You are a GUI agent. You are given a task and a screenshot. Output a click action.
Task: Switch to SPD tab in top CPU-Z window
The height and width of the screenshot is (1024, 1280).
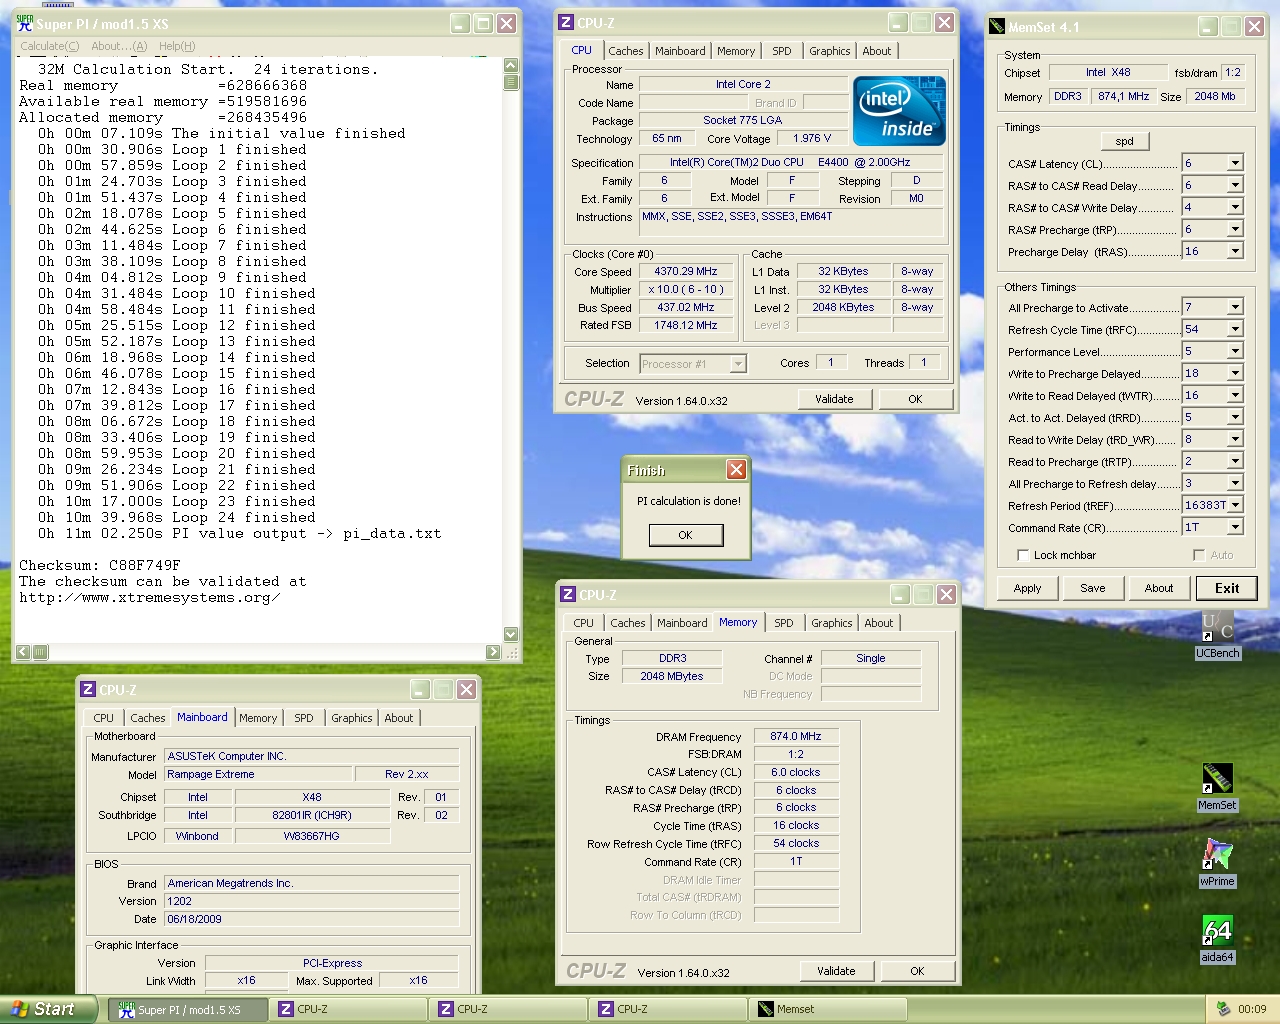click(782, 51)
